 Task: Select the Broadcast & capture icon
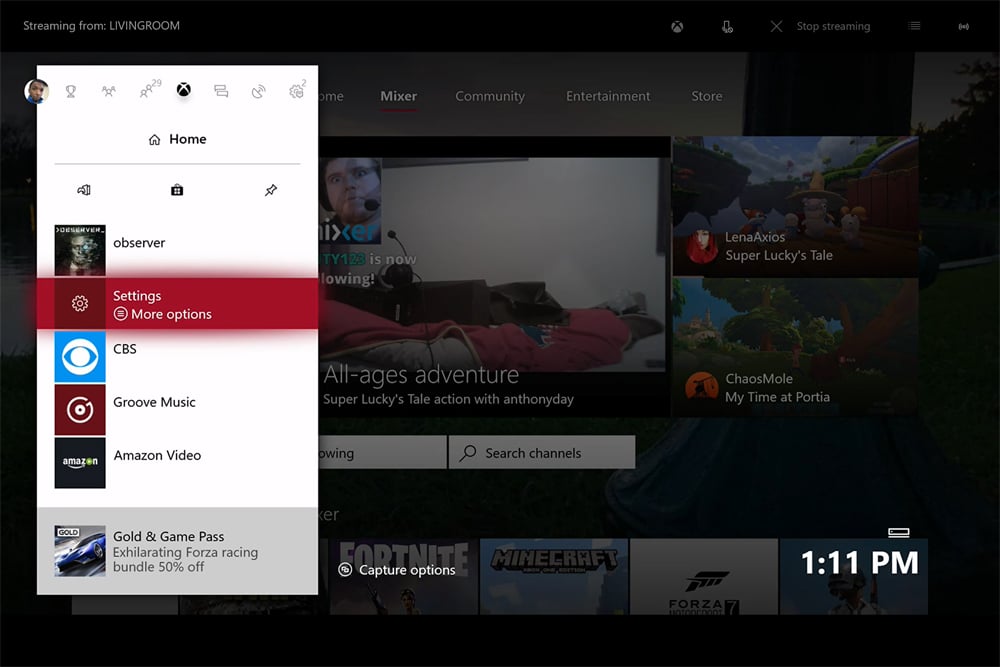[259, 91]
